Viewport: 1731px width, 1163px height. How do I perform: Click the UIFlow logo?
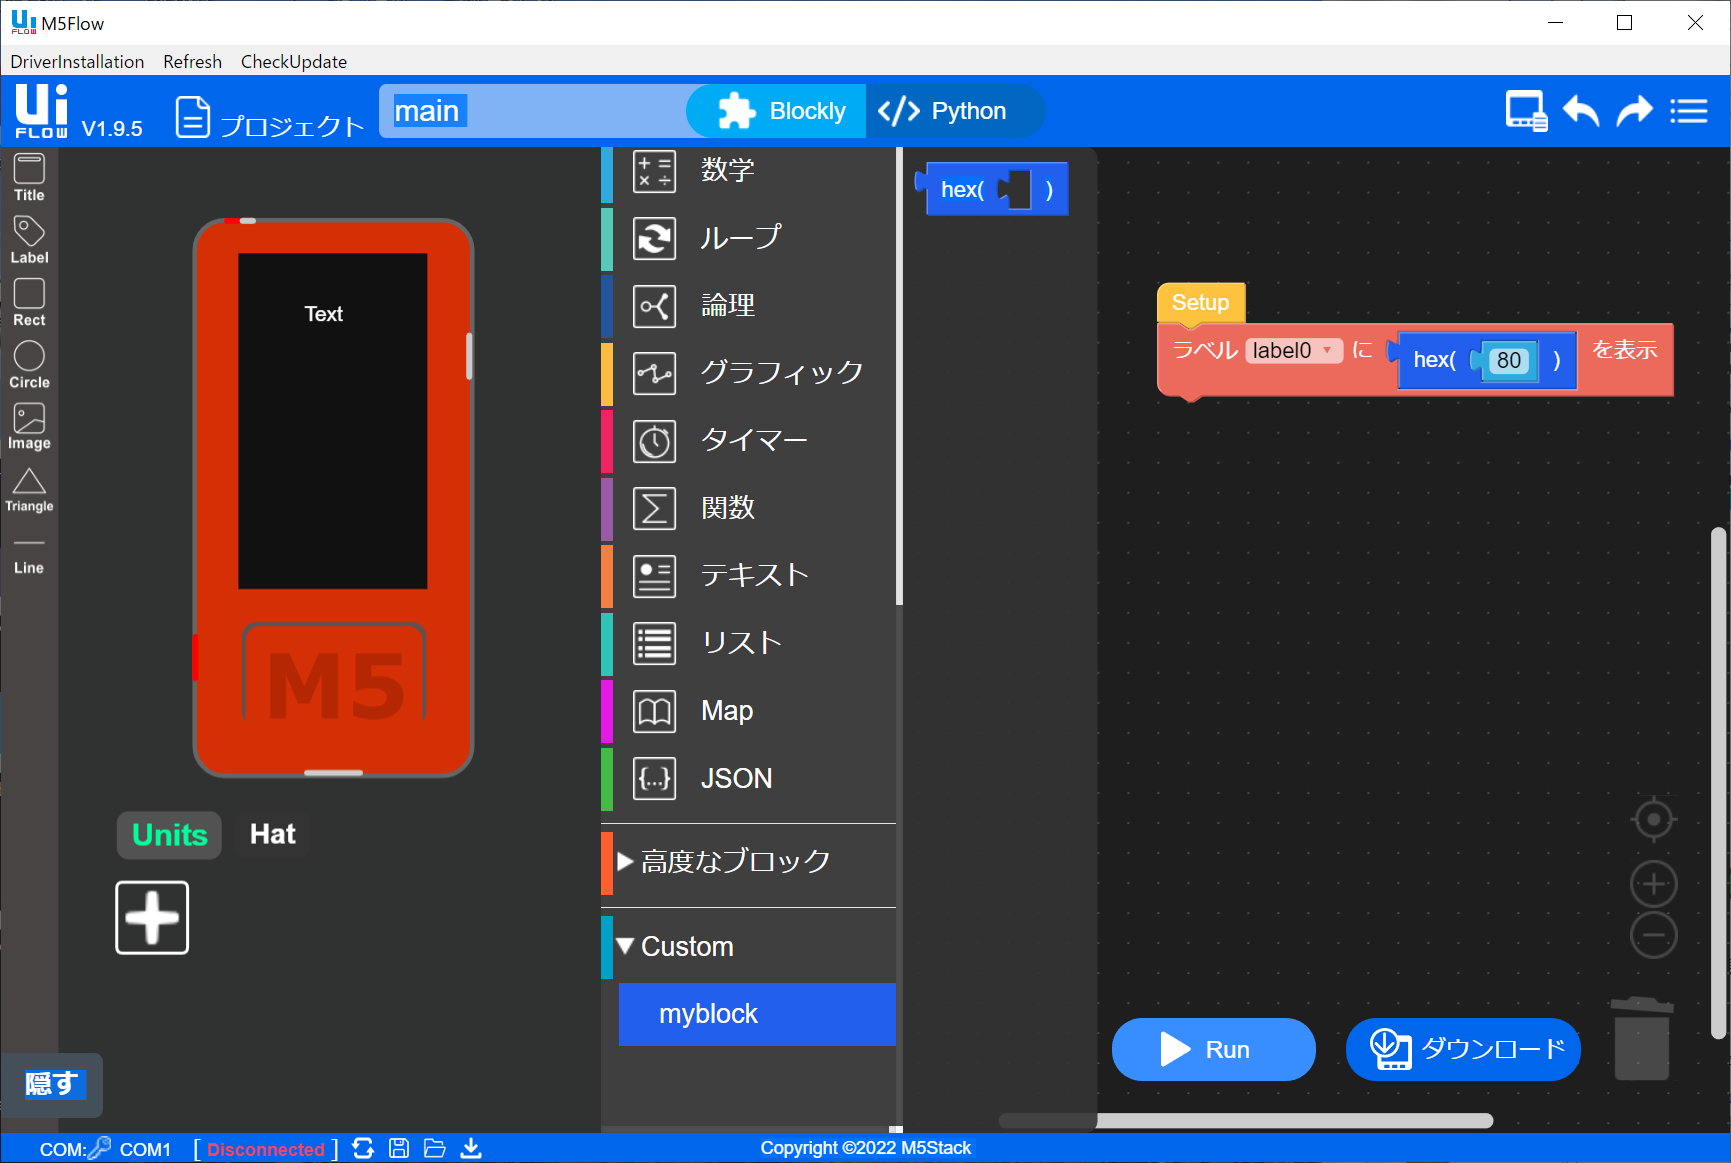pos(41,111)
